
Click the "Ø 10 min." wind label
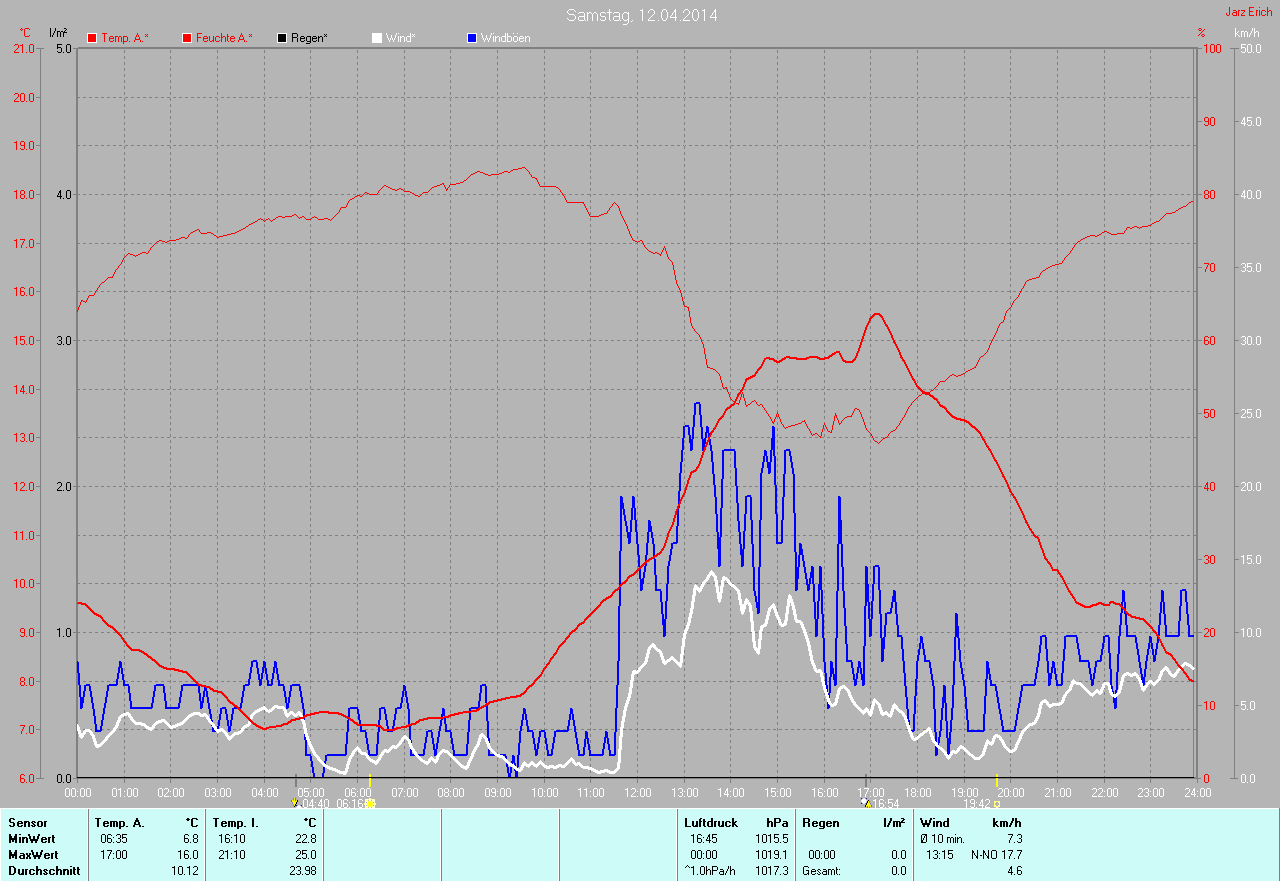942,838
